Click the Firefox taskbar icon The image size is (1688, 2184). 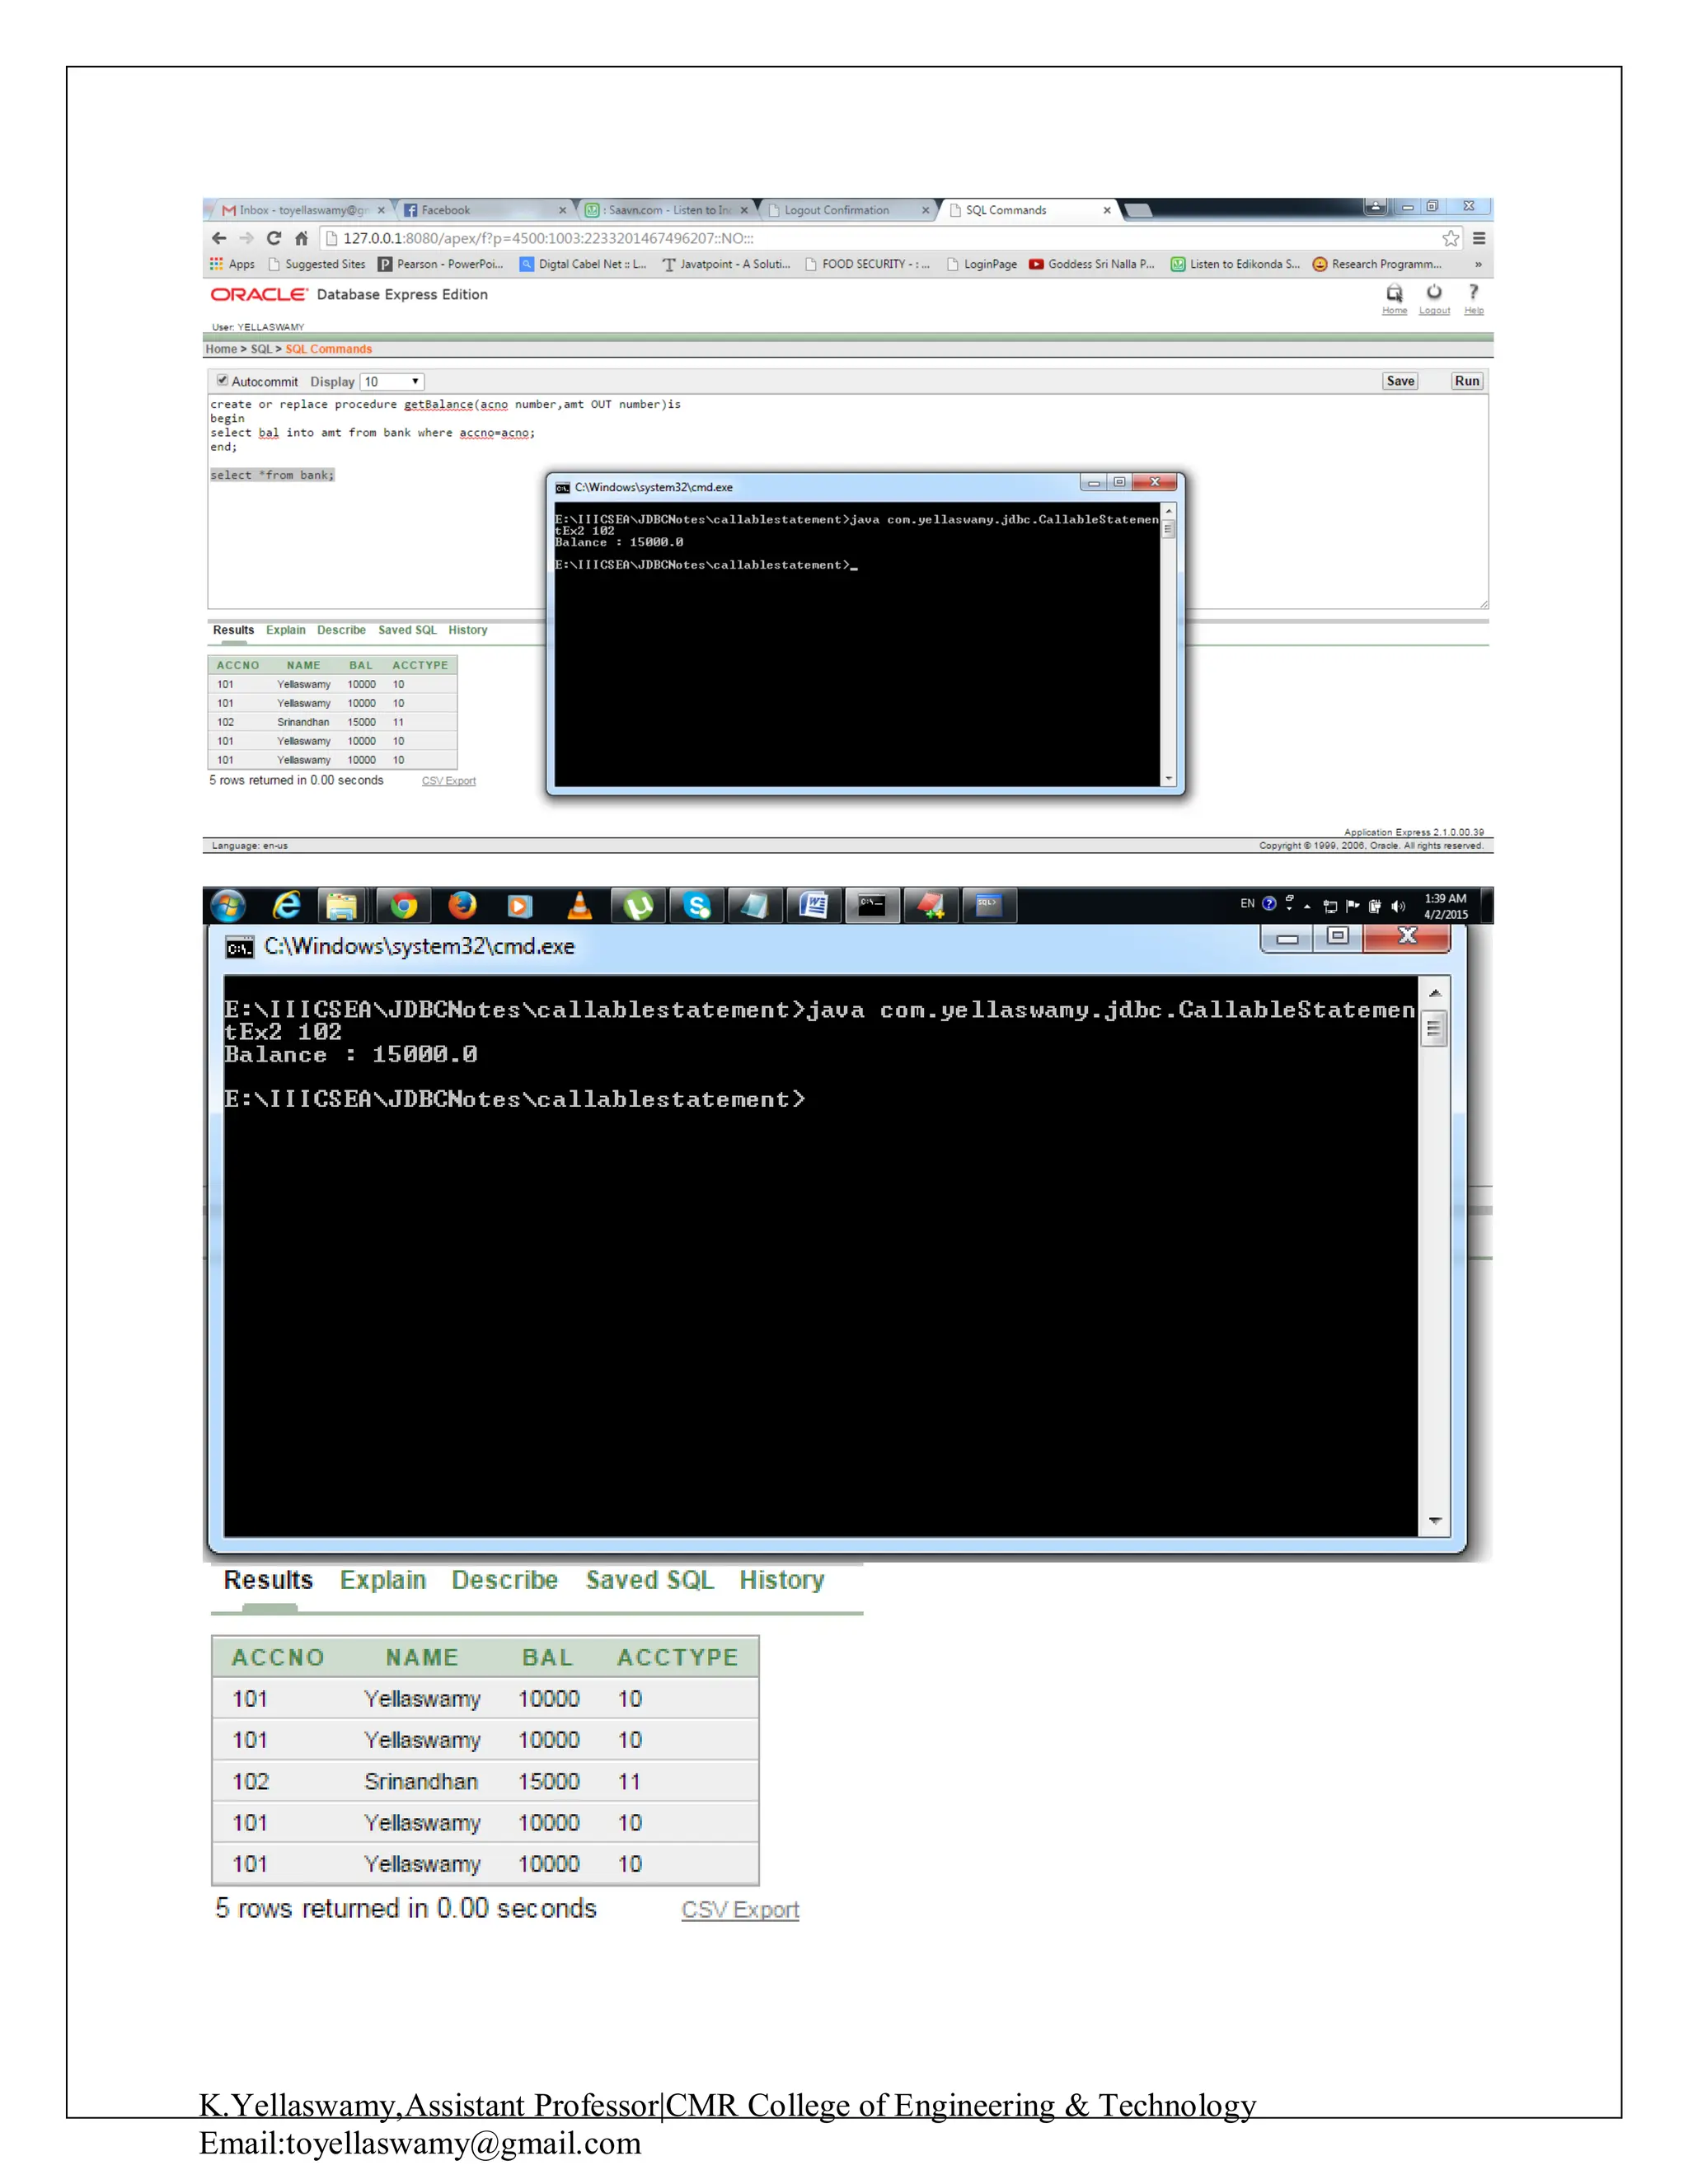[x=462, y=906]
